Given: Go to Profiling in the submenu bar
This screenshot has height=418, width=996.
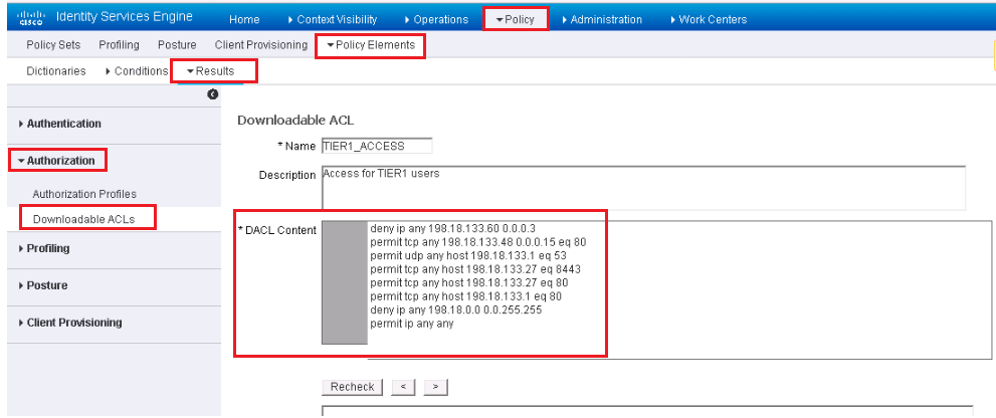Looking at the screenshot, I should 119,45.
